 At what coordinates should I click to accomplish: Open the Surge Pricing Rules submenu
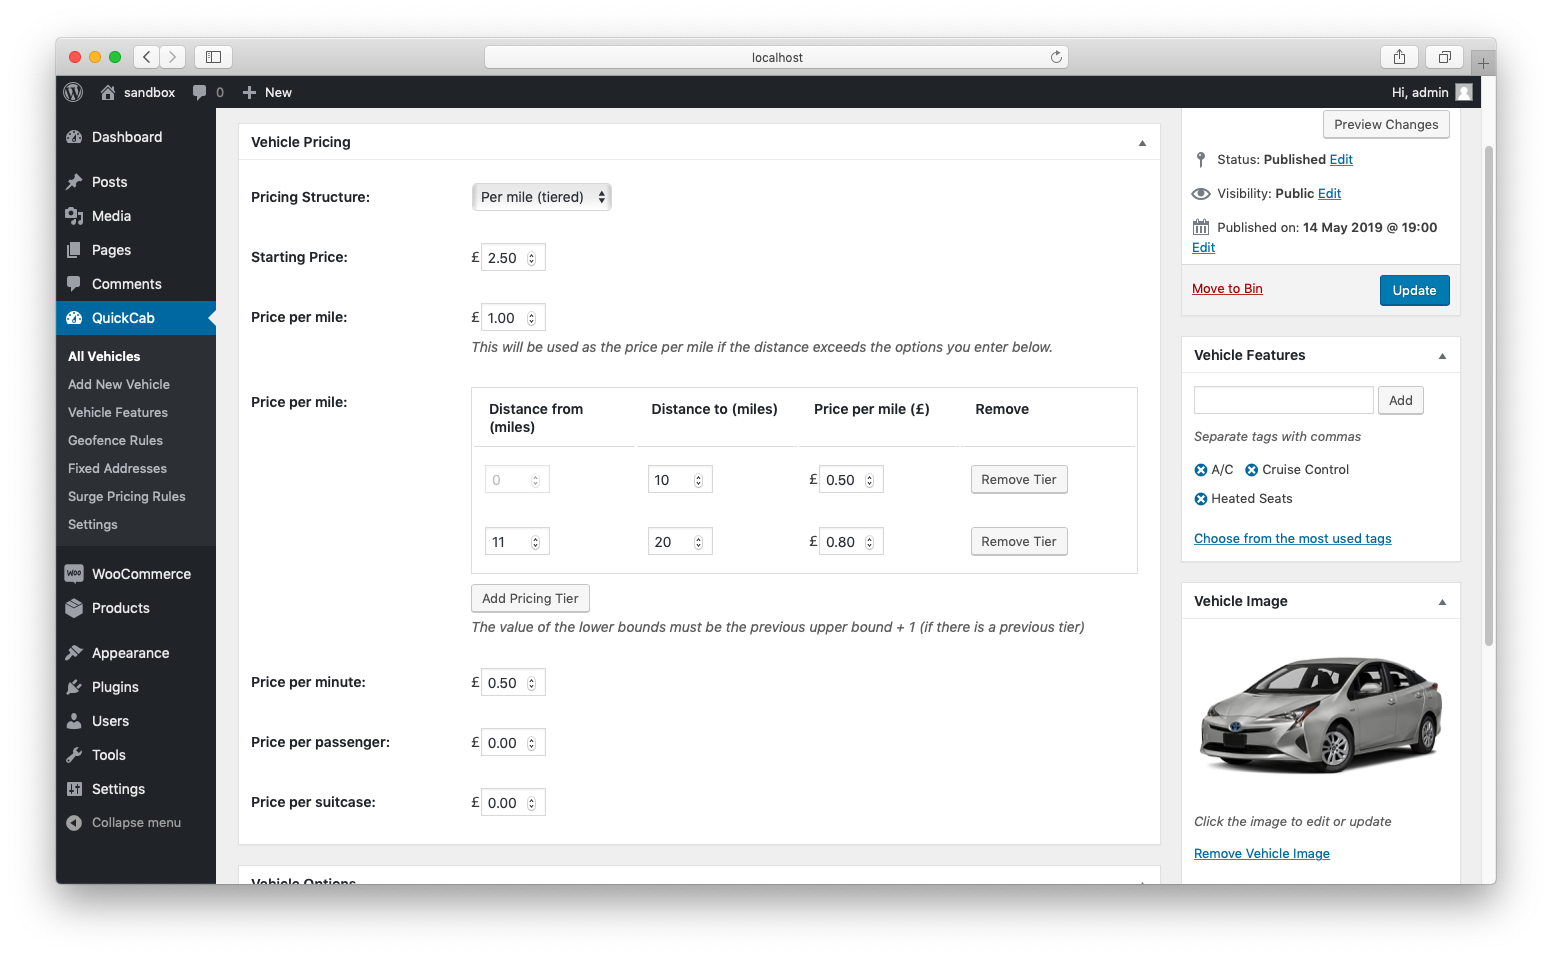pyautogui.click(x=127, y=496)
